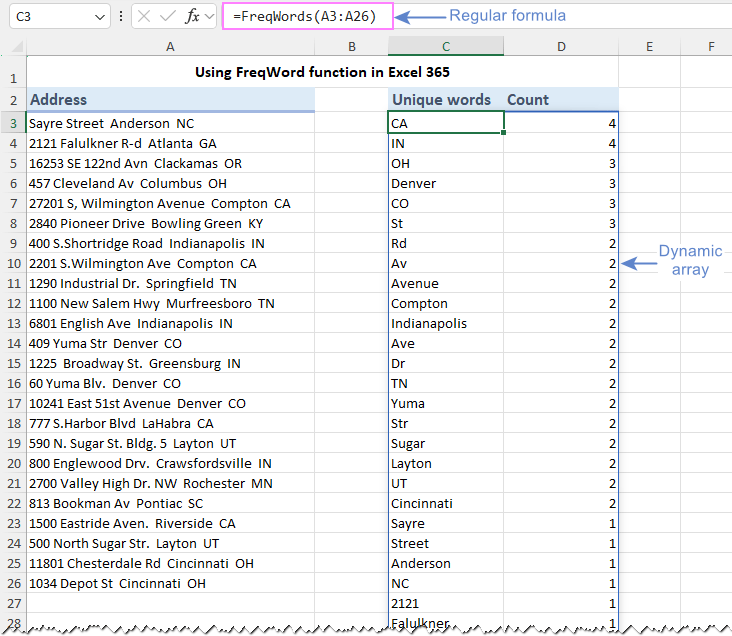Click cell '2700 Valley High Dr. NW Rochester MN'
732x636 pixels.
(x=170, y=483)
